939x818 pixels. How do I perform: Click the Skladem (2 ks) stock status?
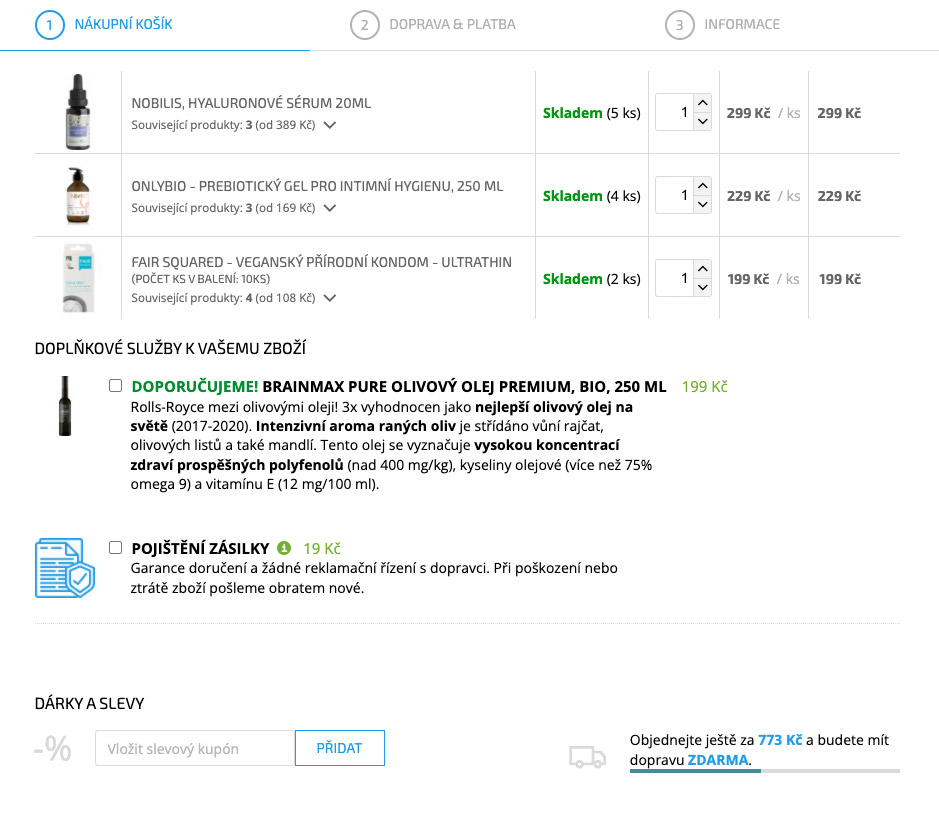click(592, 279)
